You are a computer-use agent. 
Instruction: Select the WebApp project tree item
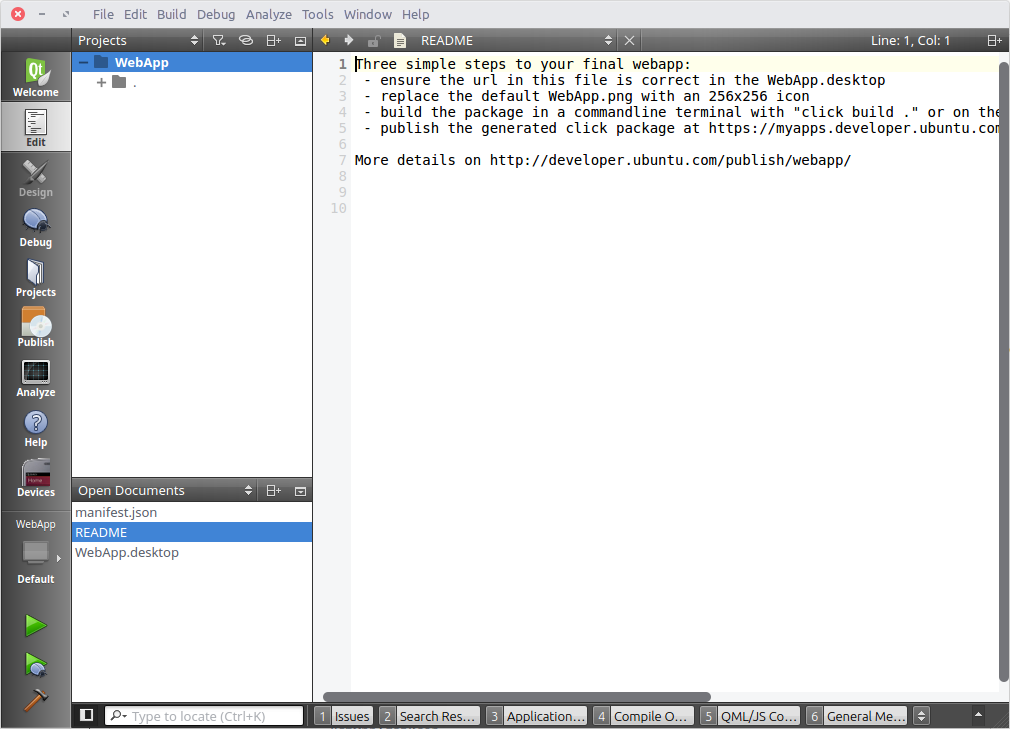pyautogui.click(x=192, y=62)
